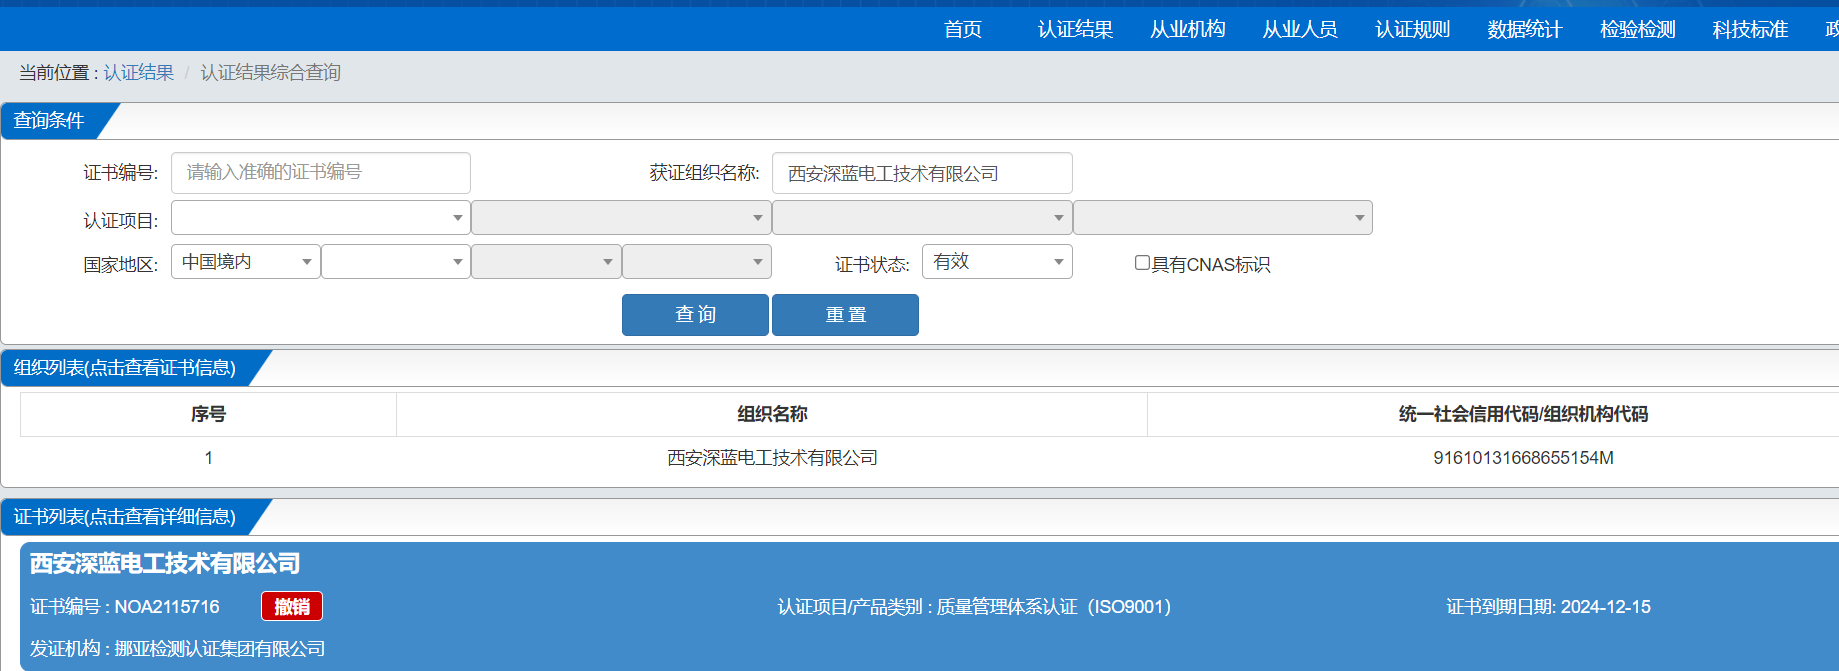1839x671 pixels.
Task: Open the 数据统计 navigation menu
Action: [1524, 29]
